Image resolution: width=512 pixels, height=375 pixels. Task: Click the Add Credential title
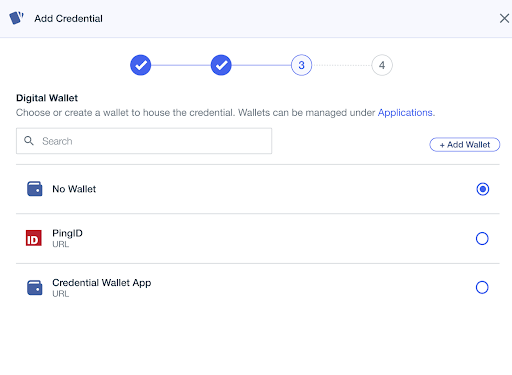[68, 18]
